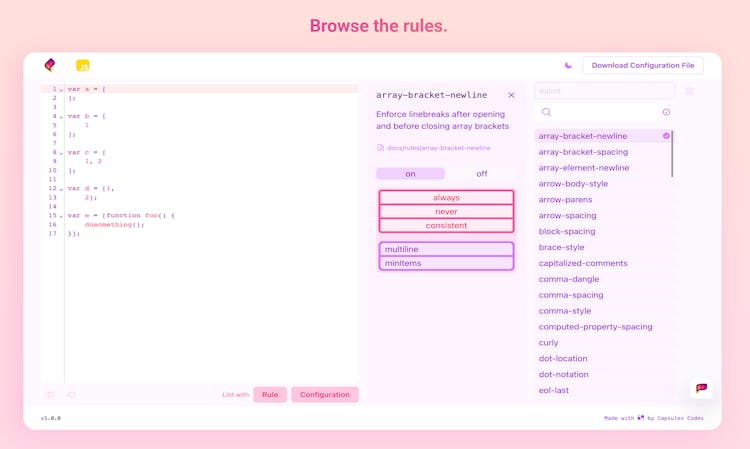Select arrow-body-style from the rules list

[x=573, y=184]
